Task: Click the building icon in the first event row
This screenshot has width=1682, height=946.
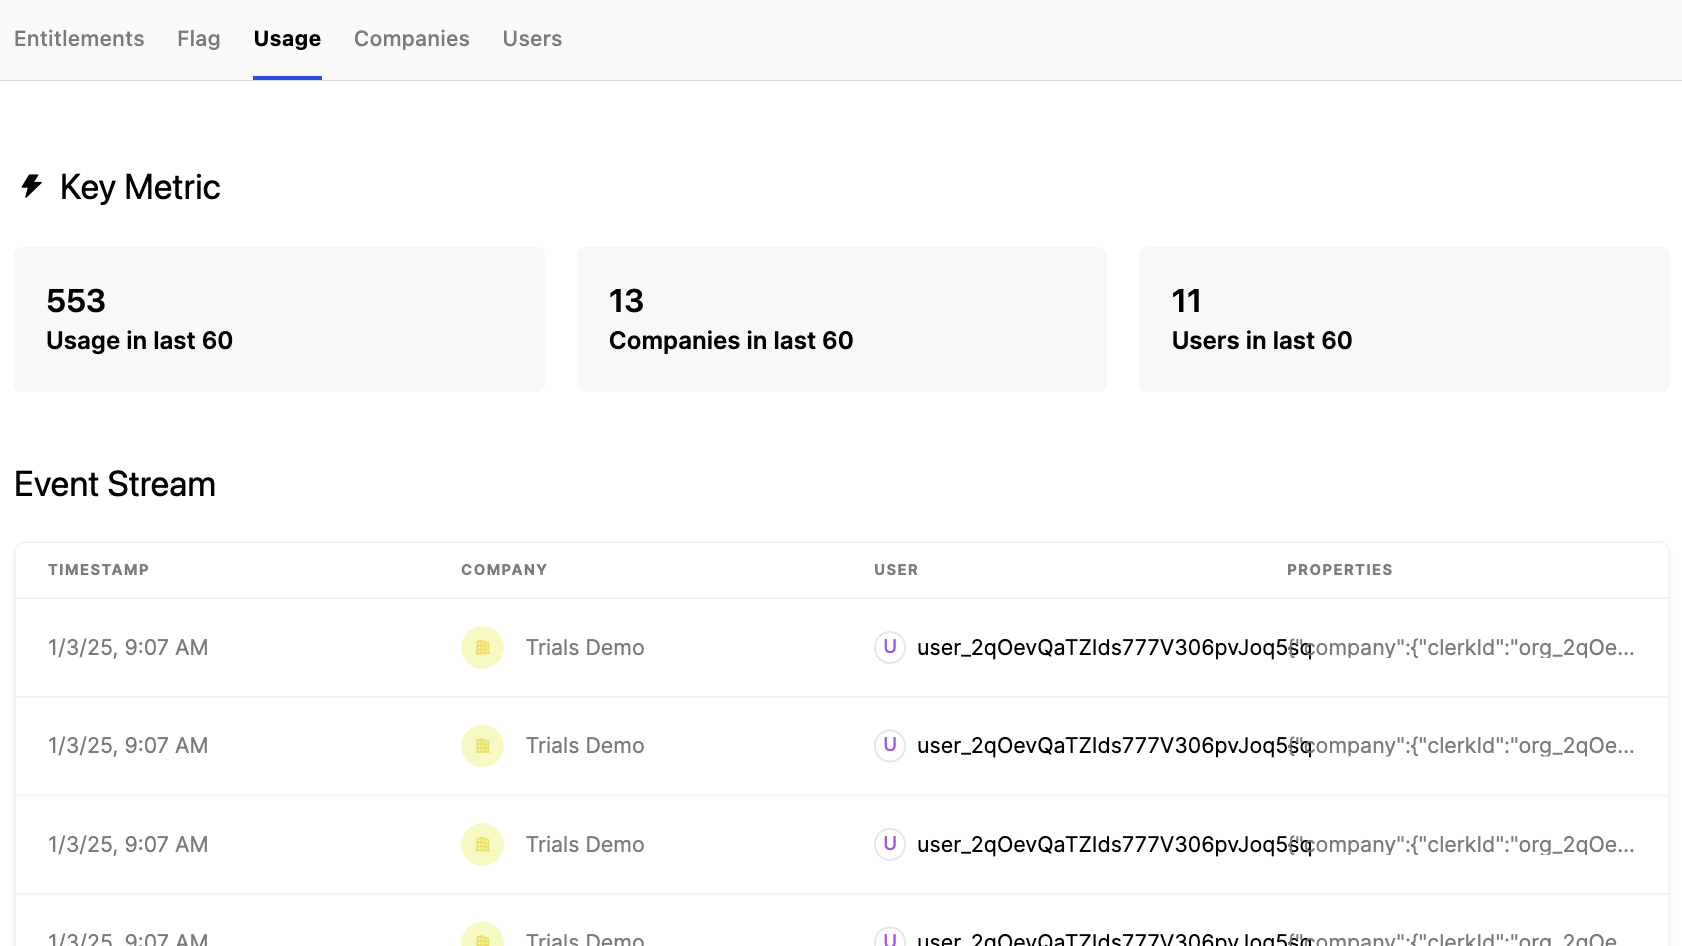Action: [x=482, y=647]
